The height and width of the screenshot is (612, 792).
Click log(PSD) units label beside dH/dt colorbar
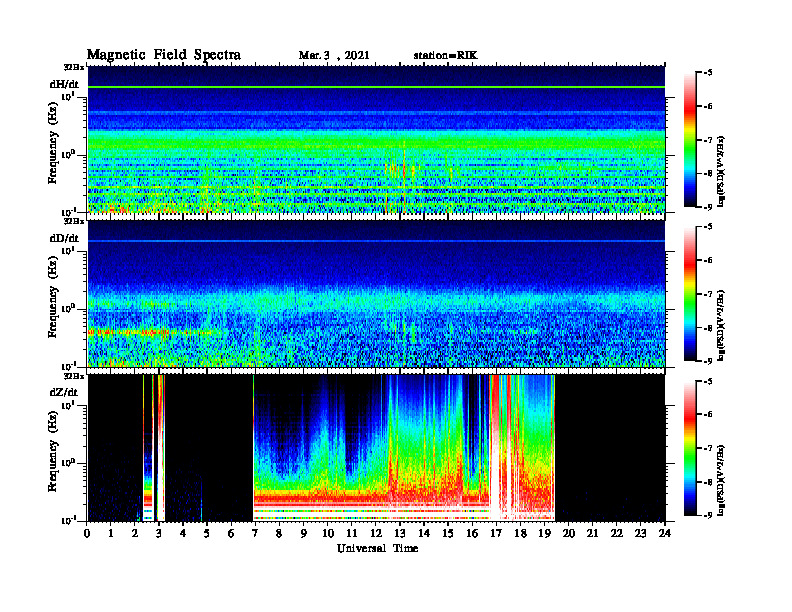(721, 172)
